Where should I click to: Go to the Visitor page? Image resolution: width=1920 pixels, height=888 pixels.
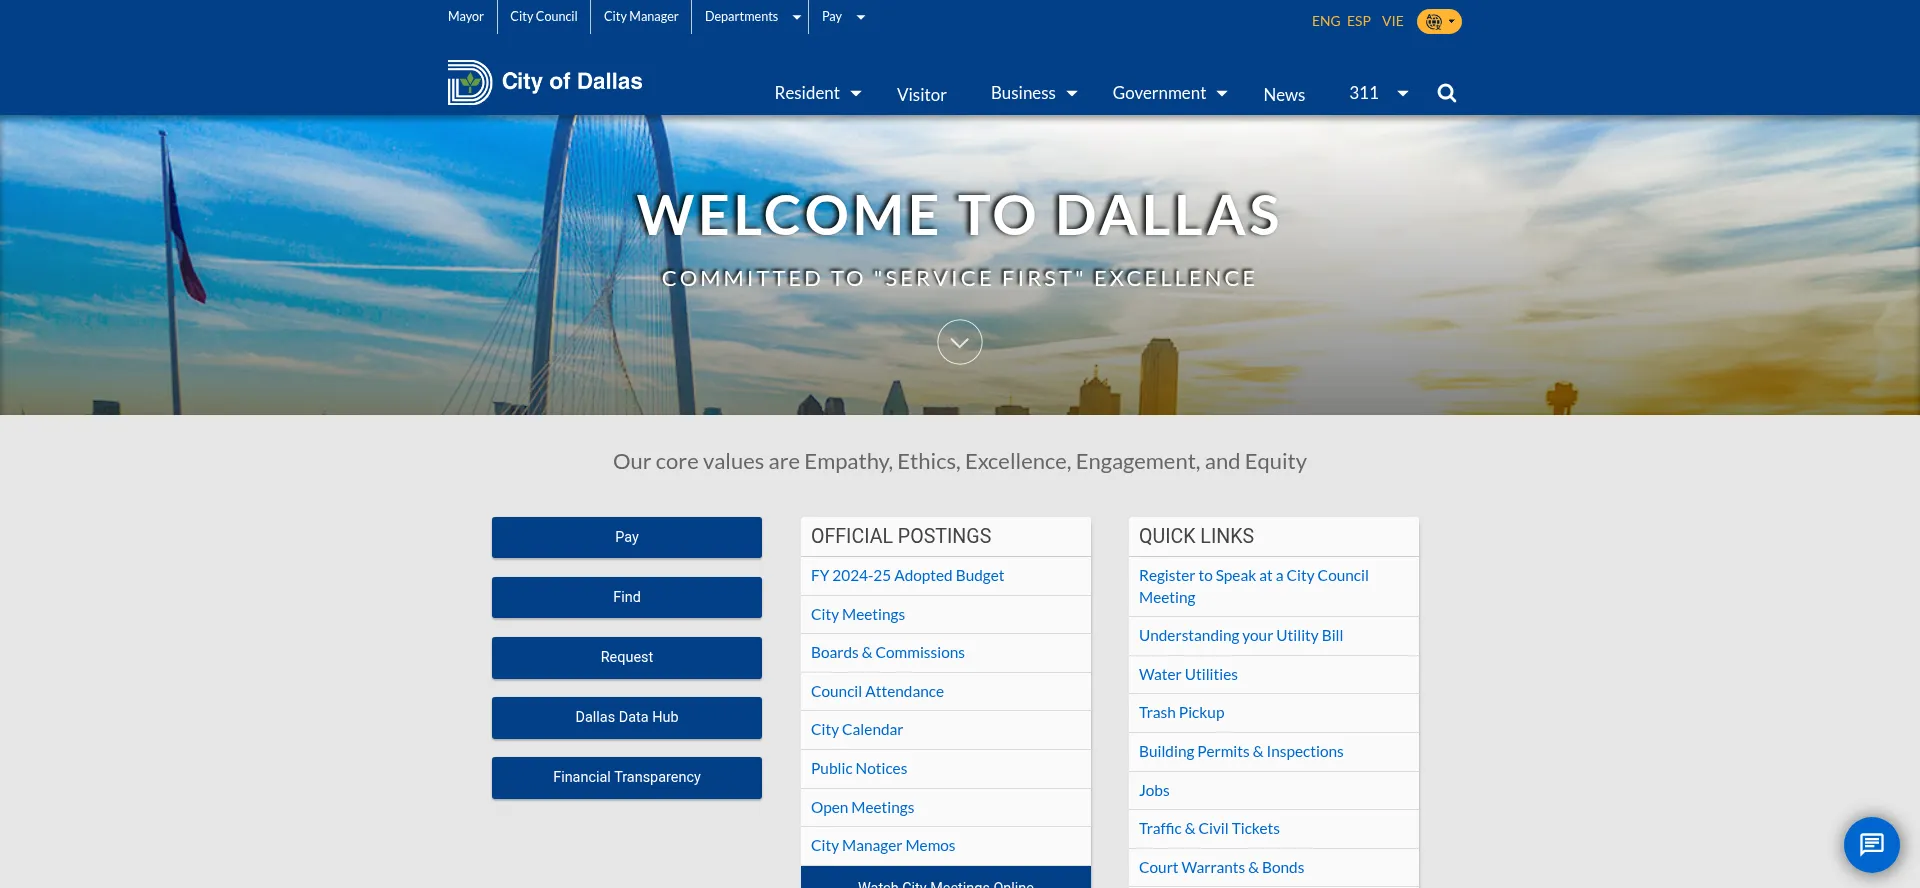coord(921,95)
